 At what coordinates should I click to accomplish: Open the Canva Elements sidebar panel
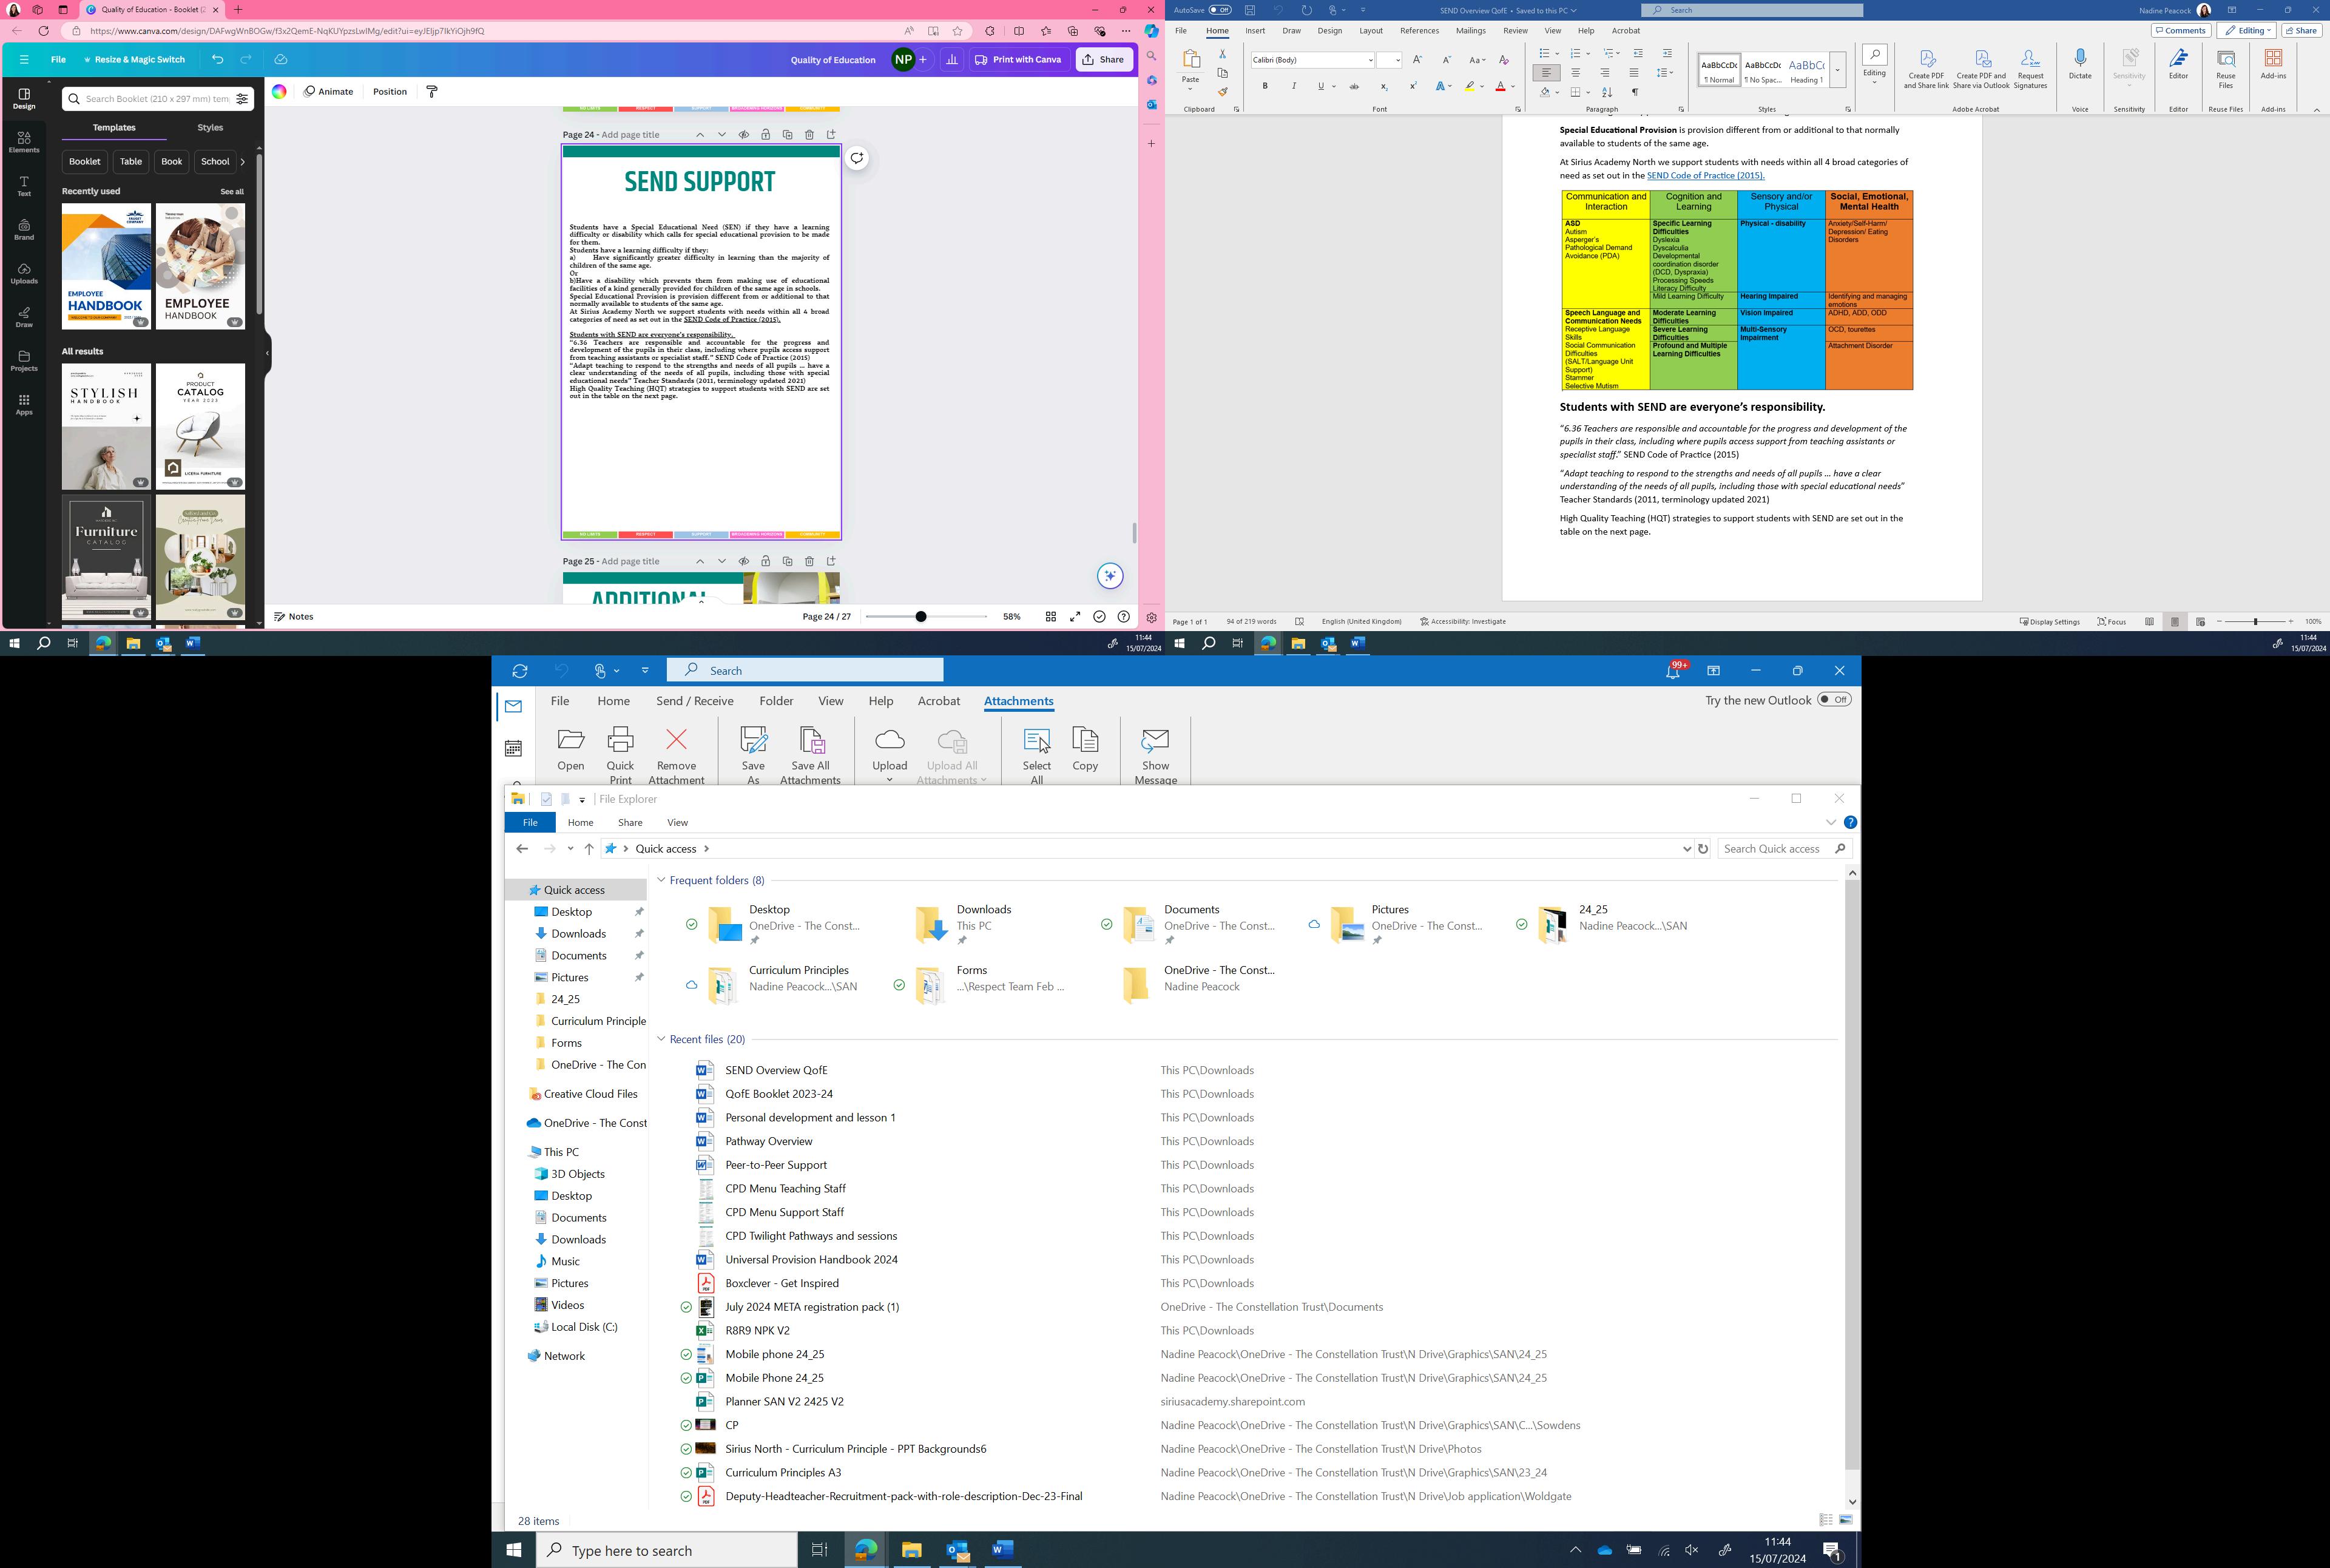coord(24,141)
